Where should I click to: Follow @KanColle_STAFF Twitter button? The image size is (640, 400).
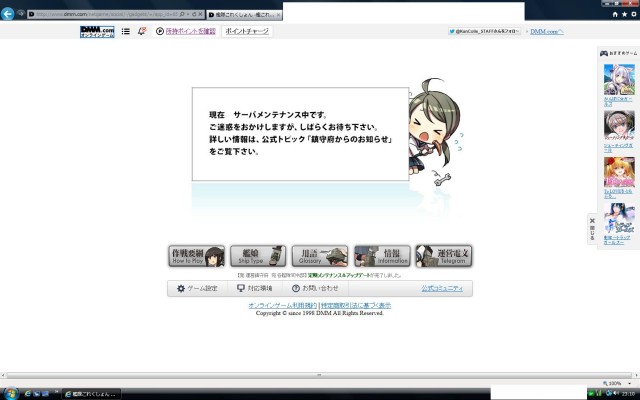(x=484, y=31)
